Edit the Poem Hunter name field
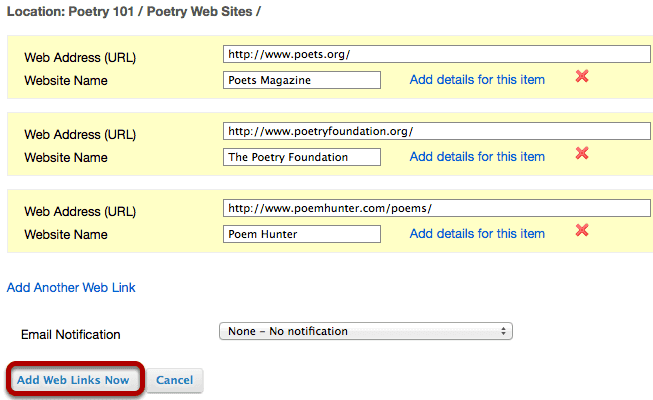Screen dimensions: 653x400 point(302,234)
